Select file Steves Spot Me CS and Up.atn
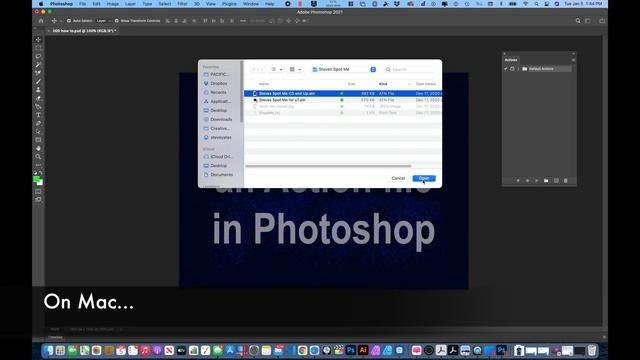Screen dimensions: 640x360 pyautogui.click(x=343, y=93)
